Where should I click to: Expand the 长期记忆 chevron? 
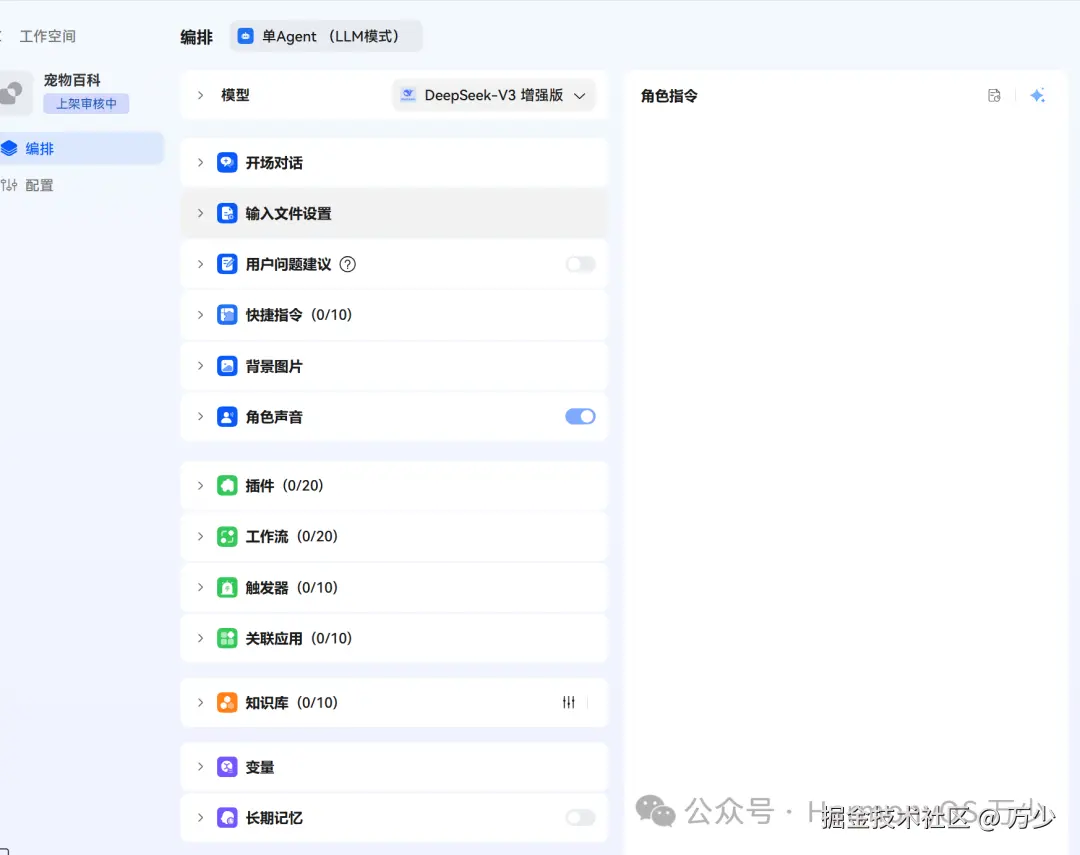[200, 818]
